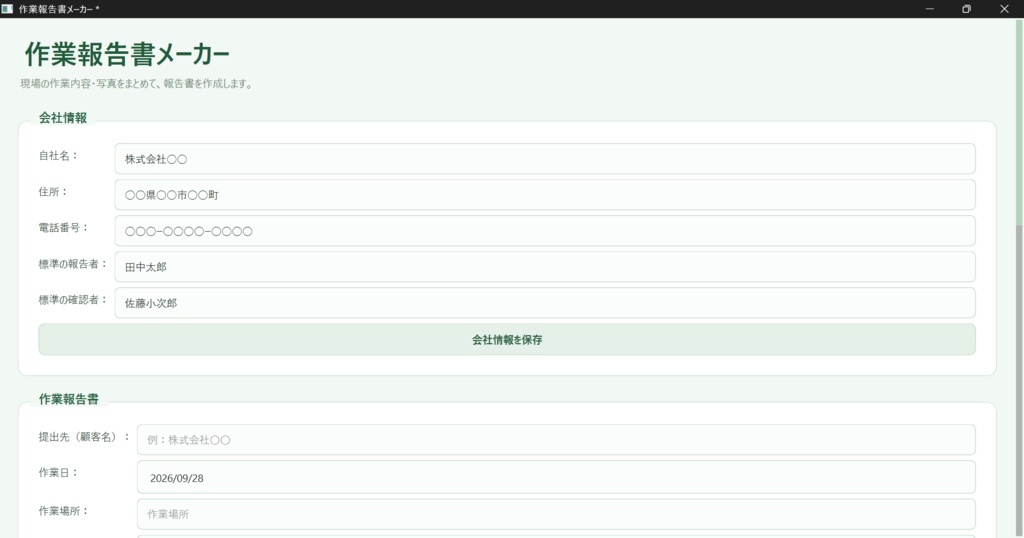Click the 標準の確認者： label
Viewport: 1024px width, 538px height.
[x=73, y=300]
